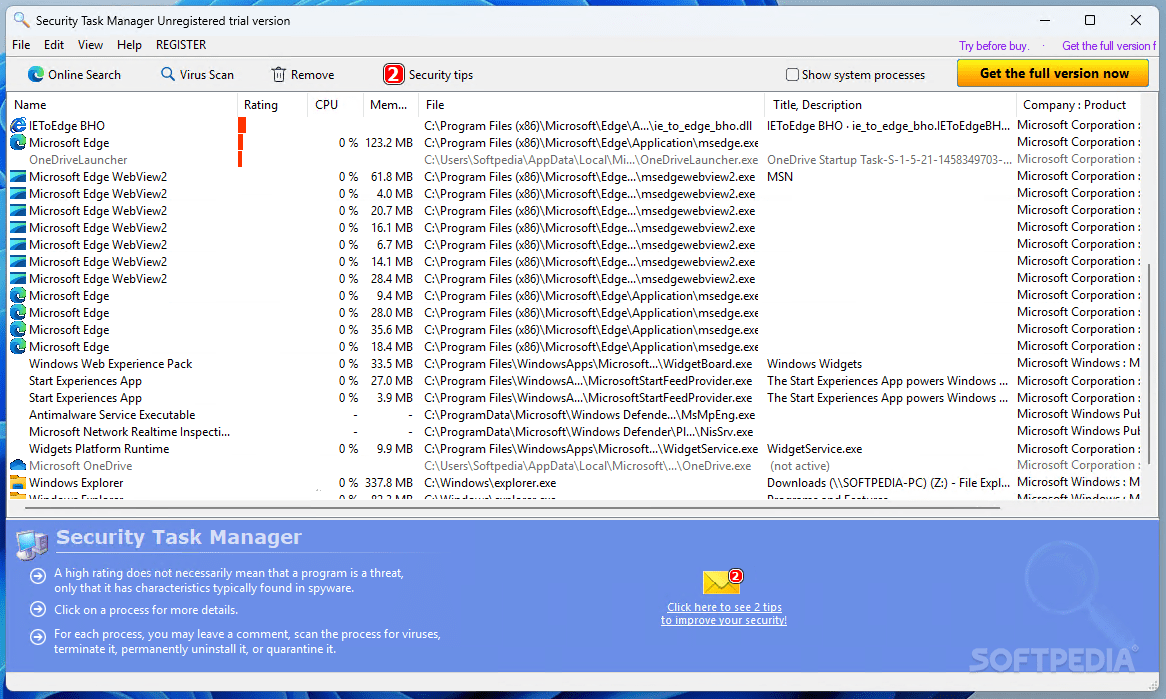Select Windows Web Experience Pack row
This screenshot has width=1166, height=699.
click(x=574, y=364)
